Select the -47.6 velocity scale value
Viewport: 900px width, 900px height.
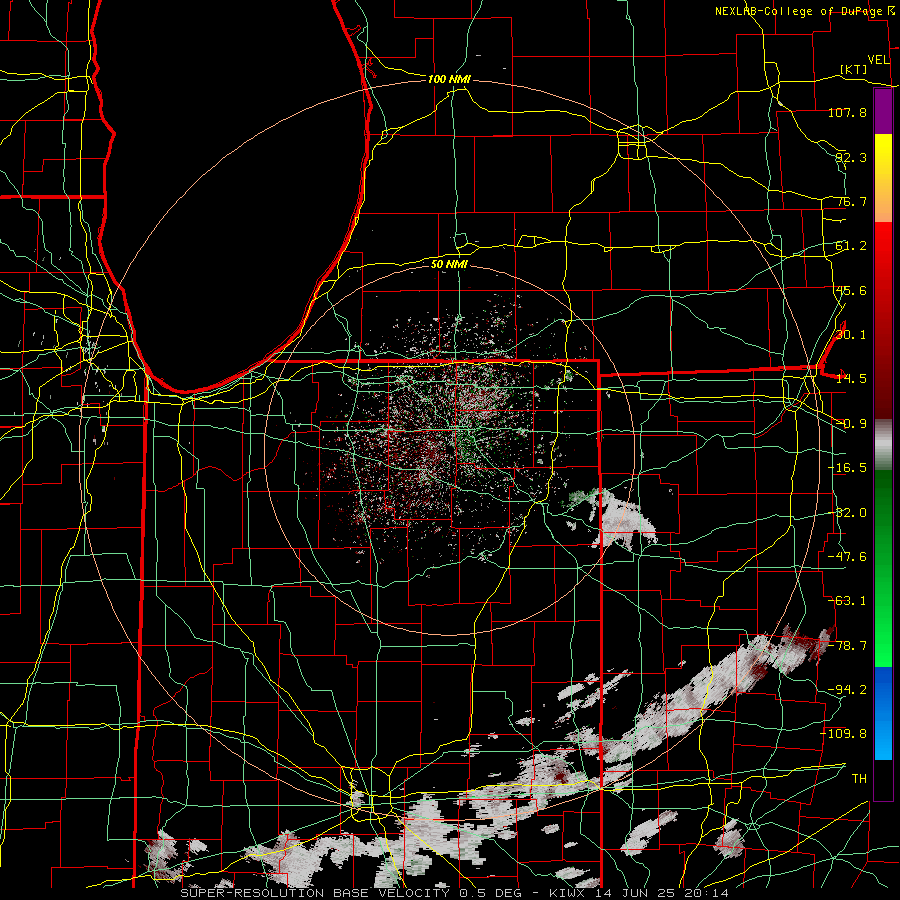click(847, 557)
